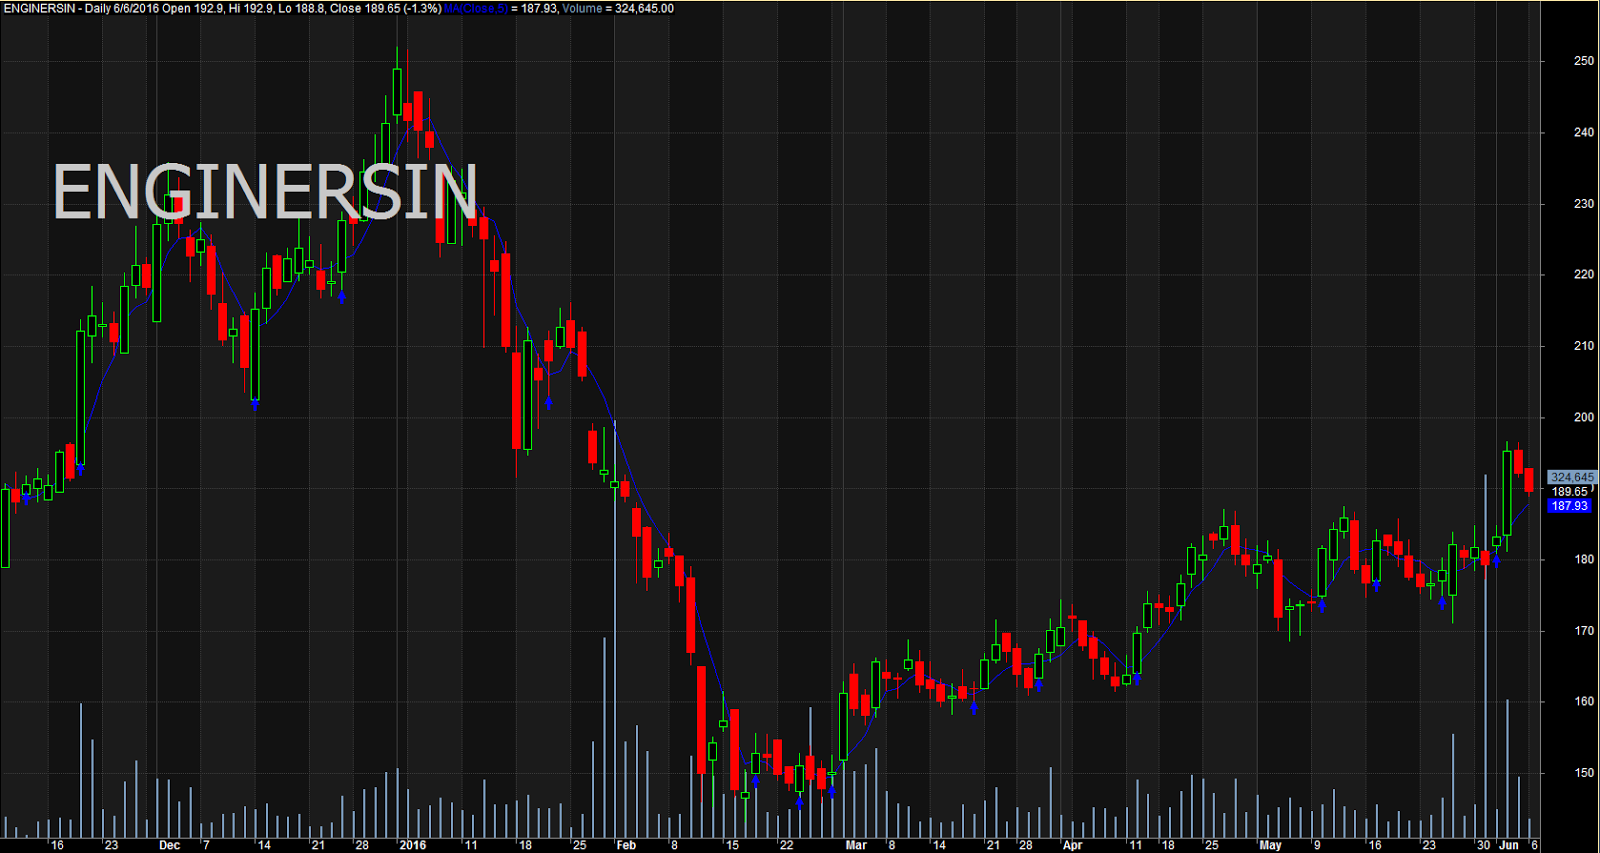The image size is (1600, 853).
Task: Click the Volume = 324,645.00 legend text
Action: point(618,8)
